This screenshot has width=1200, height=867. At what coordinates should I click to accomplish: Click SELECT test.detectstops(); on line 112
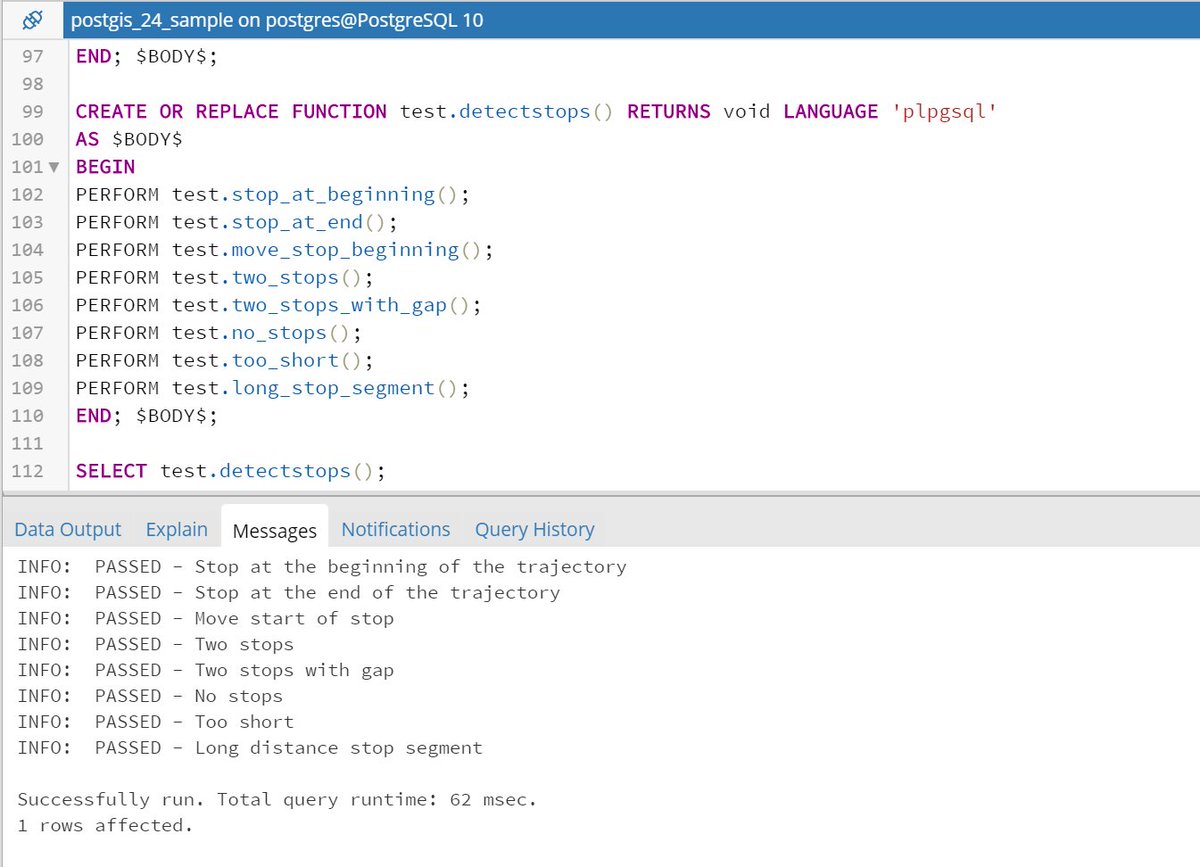pos(230,471)
